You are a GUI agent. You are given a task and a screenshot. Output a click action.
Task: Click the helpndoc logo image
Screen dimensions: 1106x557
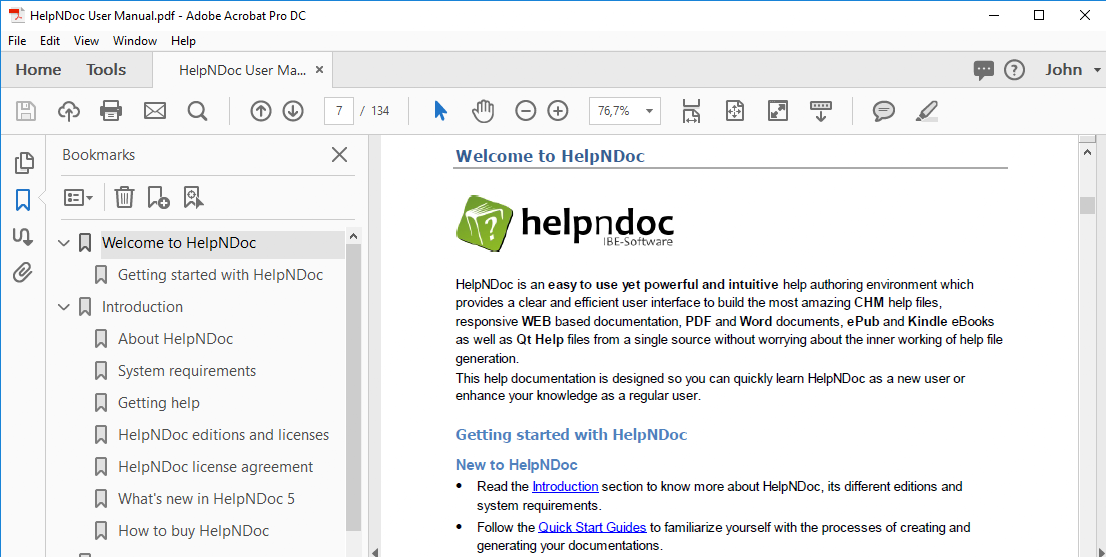tap(565, 224)
